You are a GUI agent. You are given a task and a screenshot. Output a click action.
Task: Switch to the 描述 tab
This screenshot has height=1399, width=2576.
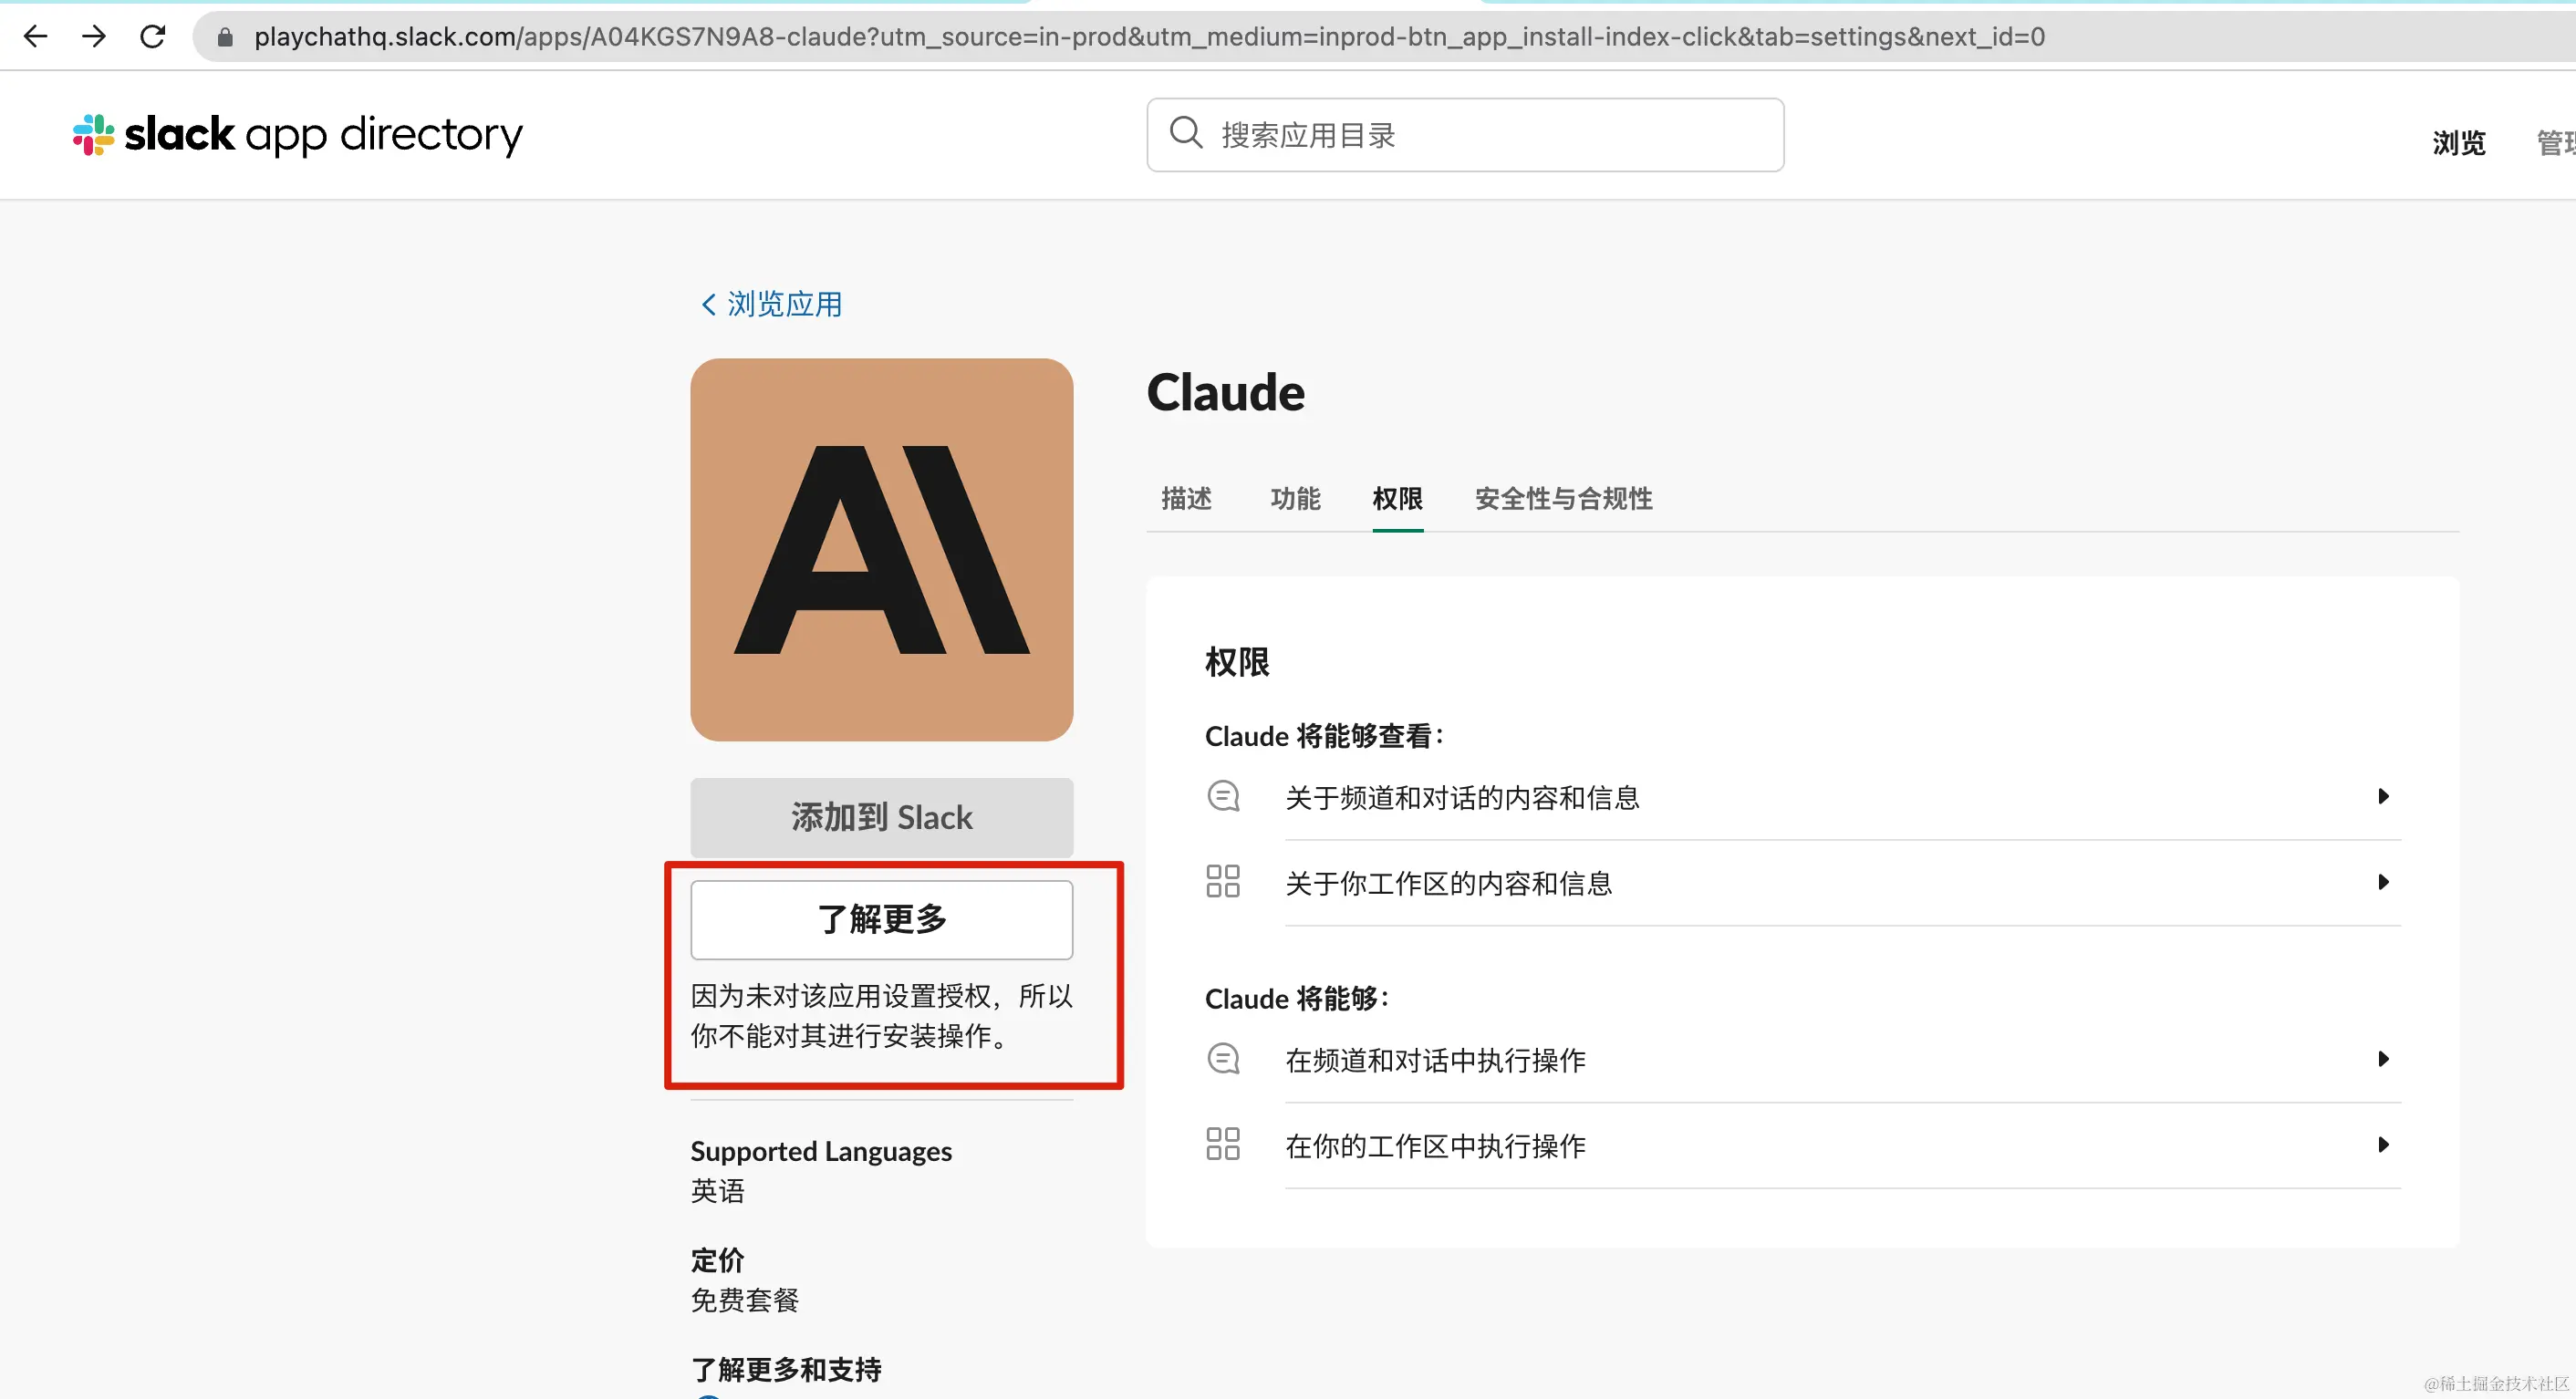click(x=1186, y=498)
